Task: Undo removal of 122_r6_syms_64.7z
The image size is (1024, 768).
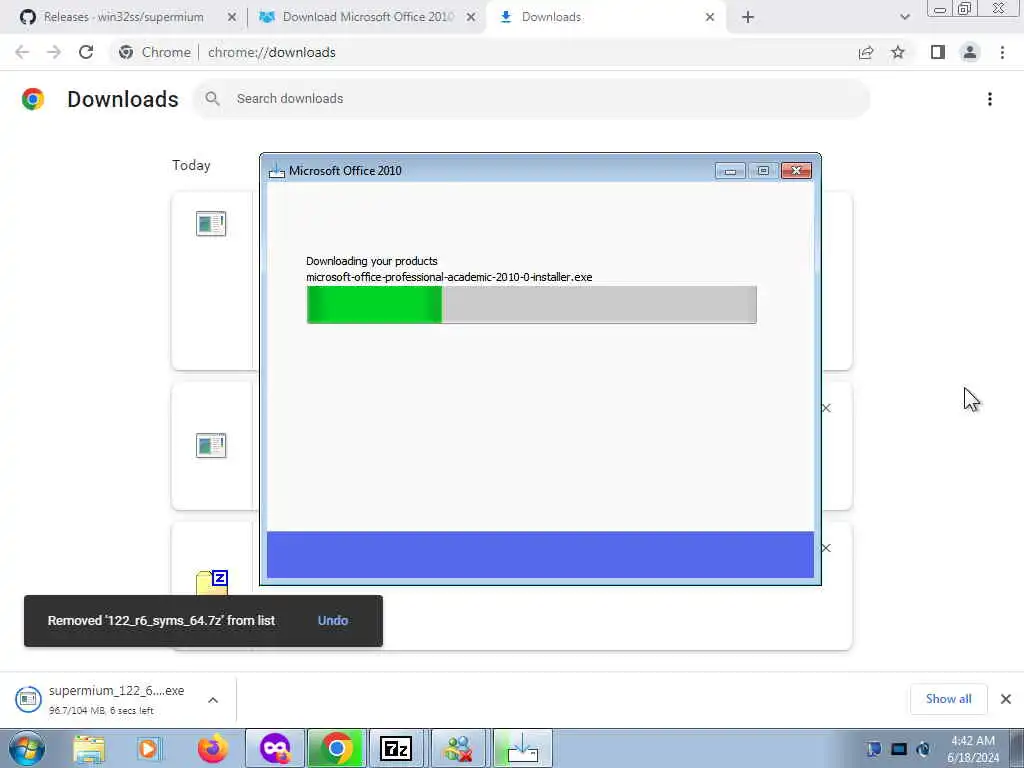Action: click(x=332, y=620)
